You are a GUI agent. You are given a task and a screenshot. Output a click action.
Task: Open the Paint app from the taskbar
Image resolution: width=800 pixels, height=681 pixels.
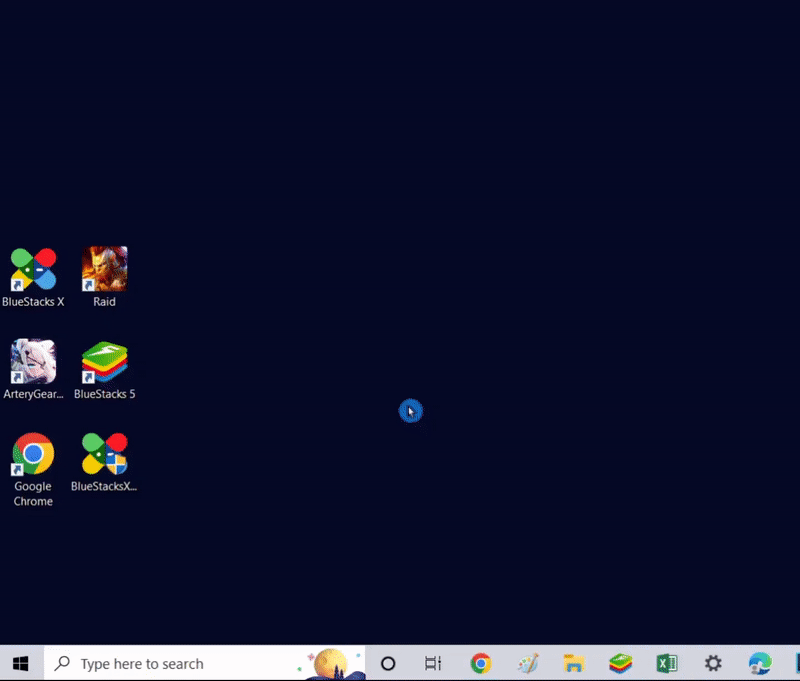pos(528,663)
